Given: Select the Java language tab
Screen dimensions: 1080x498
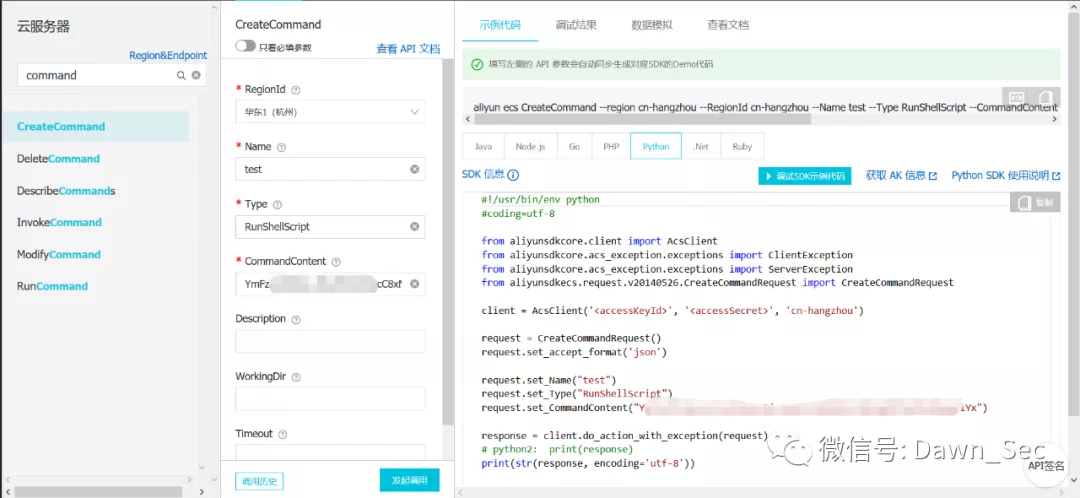Looking at the screenshot, I should click(484, 147).
